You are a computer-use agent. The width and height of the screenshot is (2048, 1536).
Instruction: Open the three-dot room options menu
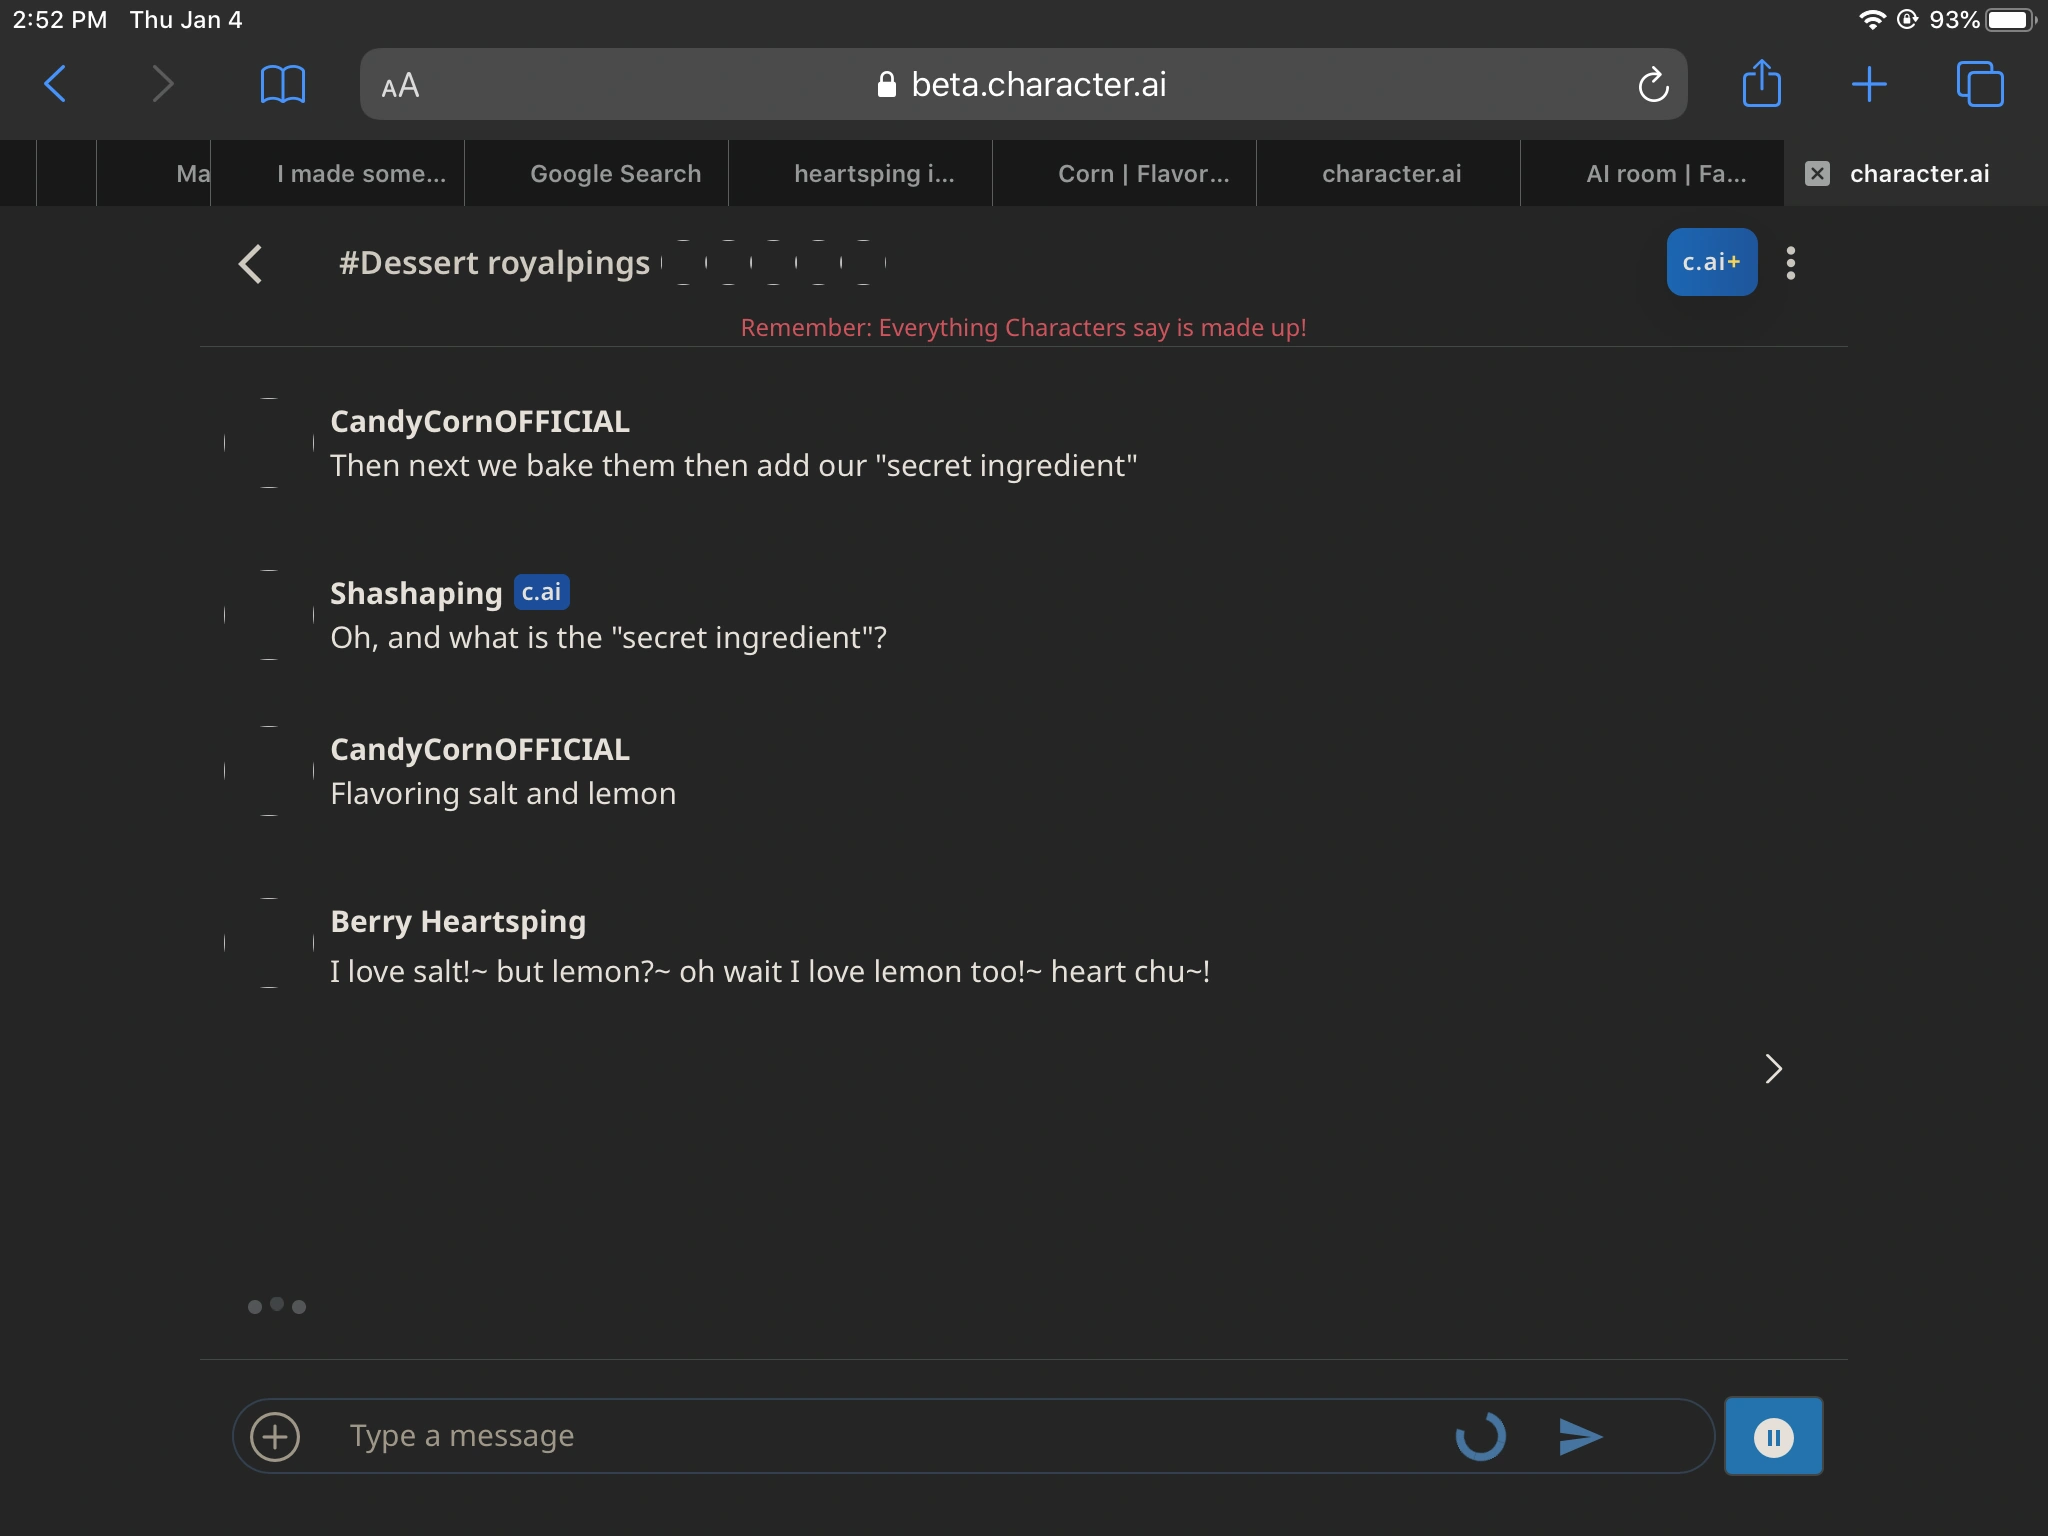(1790, 263)
